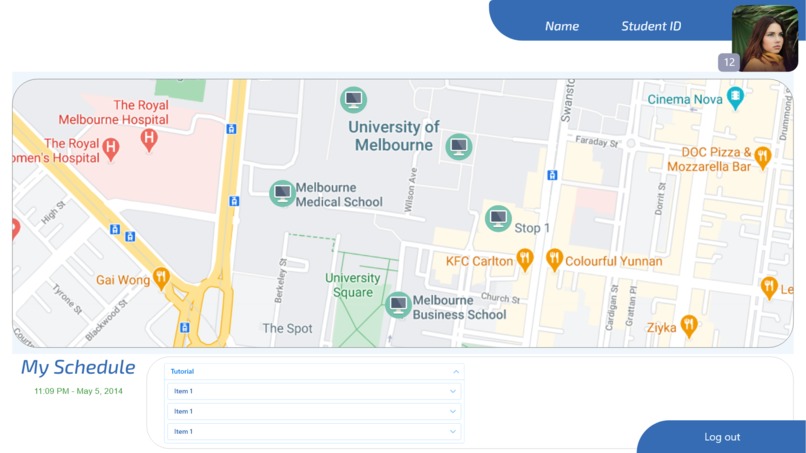Click the Name header label
This screenshot has height=453, width=806.
tap(562, 26)
